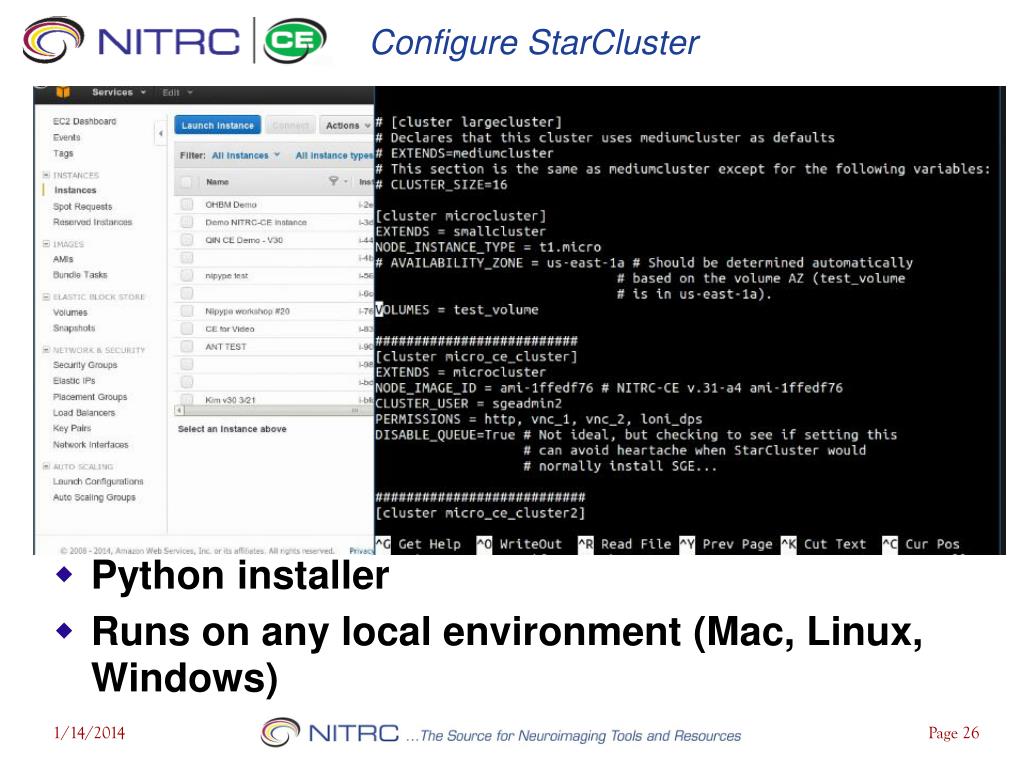Screen dimensions: 1024x768
Task: Click the [cluster microcluster] line in terminal
Action: point(460,216)
